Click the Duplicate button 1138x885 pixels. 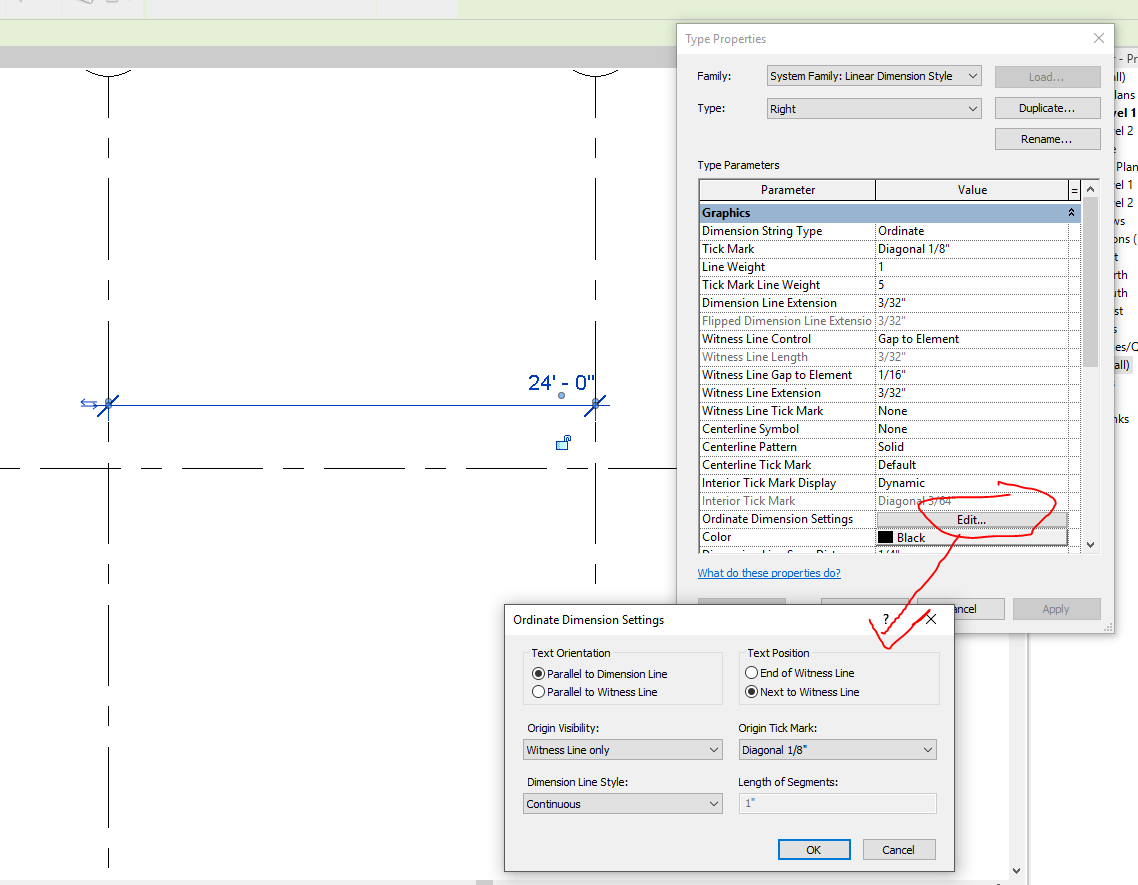tap(1047, 107)
